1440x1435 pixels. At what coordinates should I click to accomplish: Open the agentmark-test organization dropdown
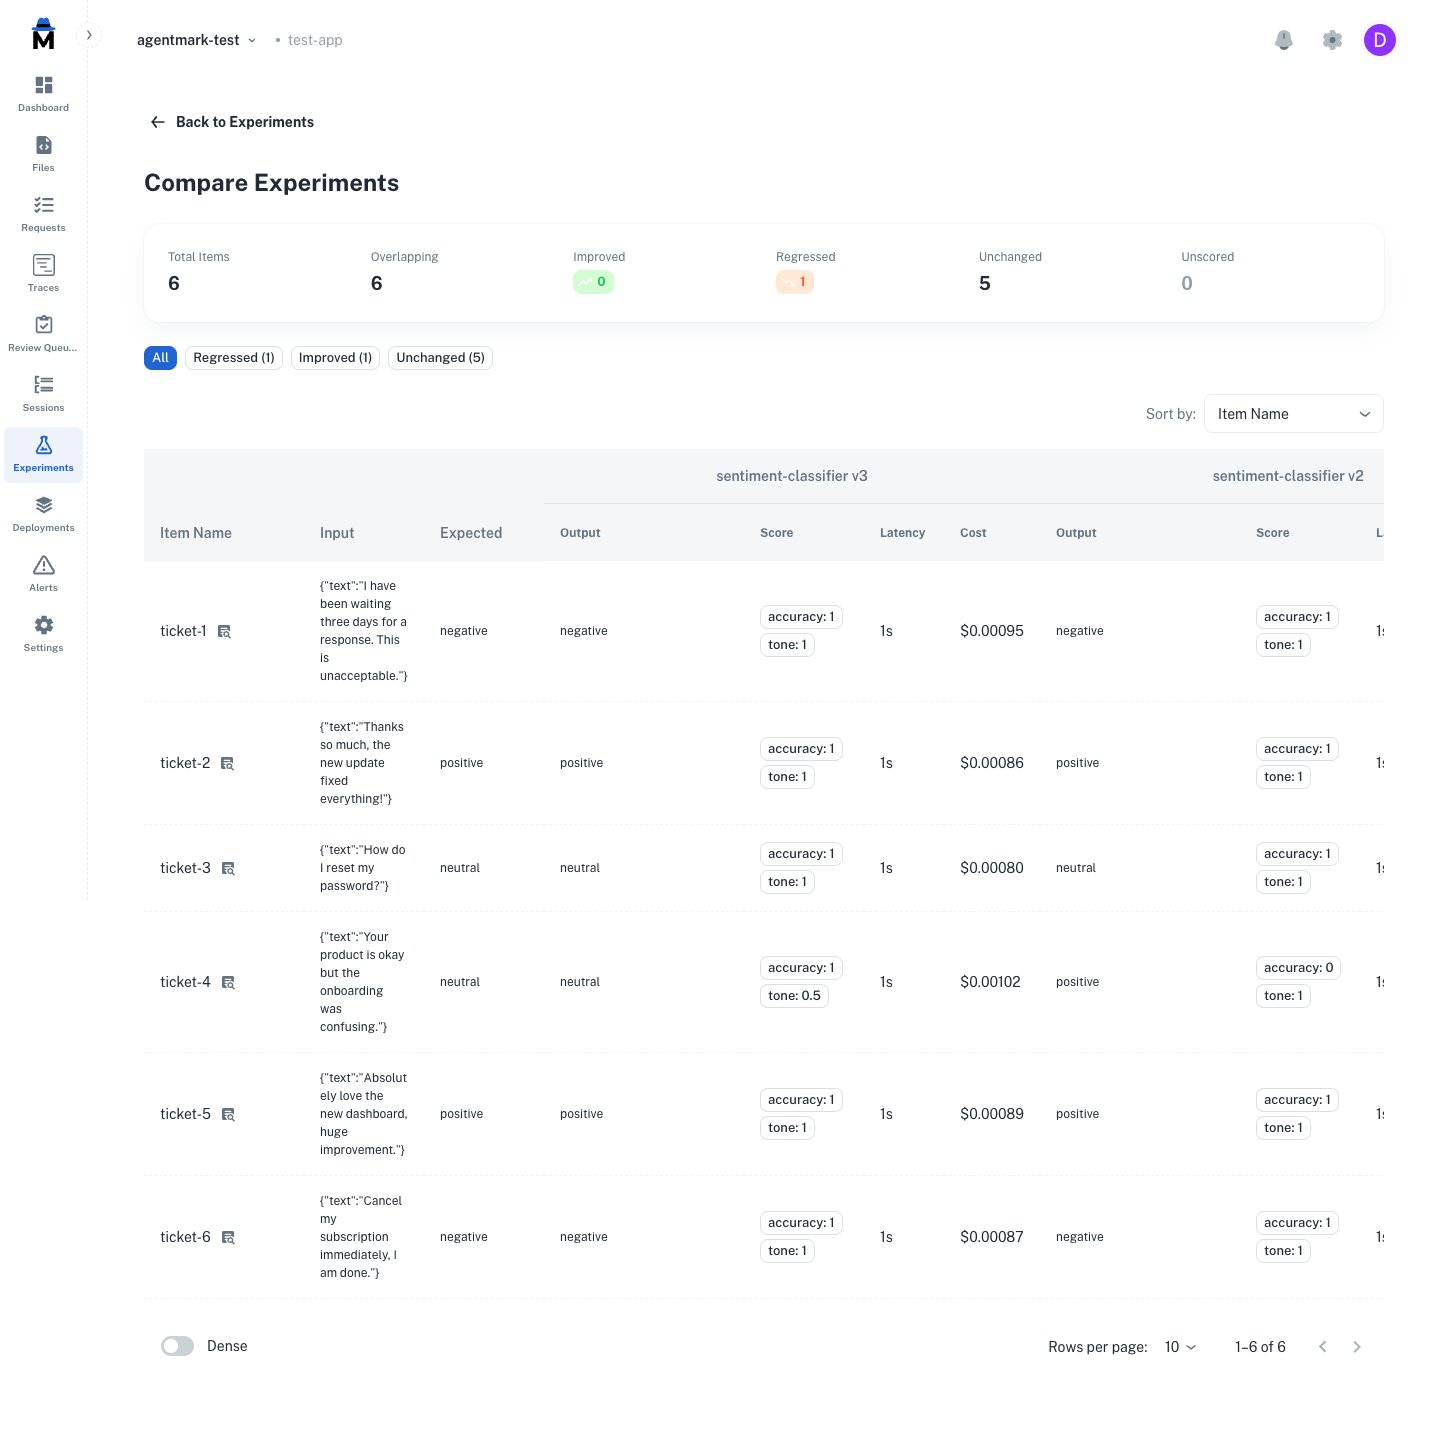point(197,40)
